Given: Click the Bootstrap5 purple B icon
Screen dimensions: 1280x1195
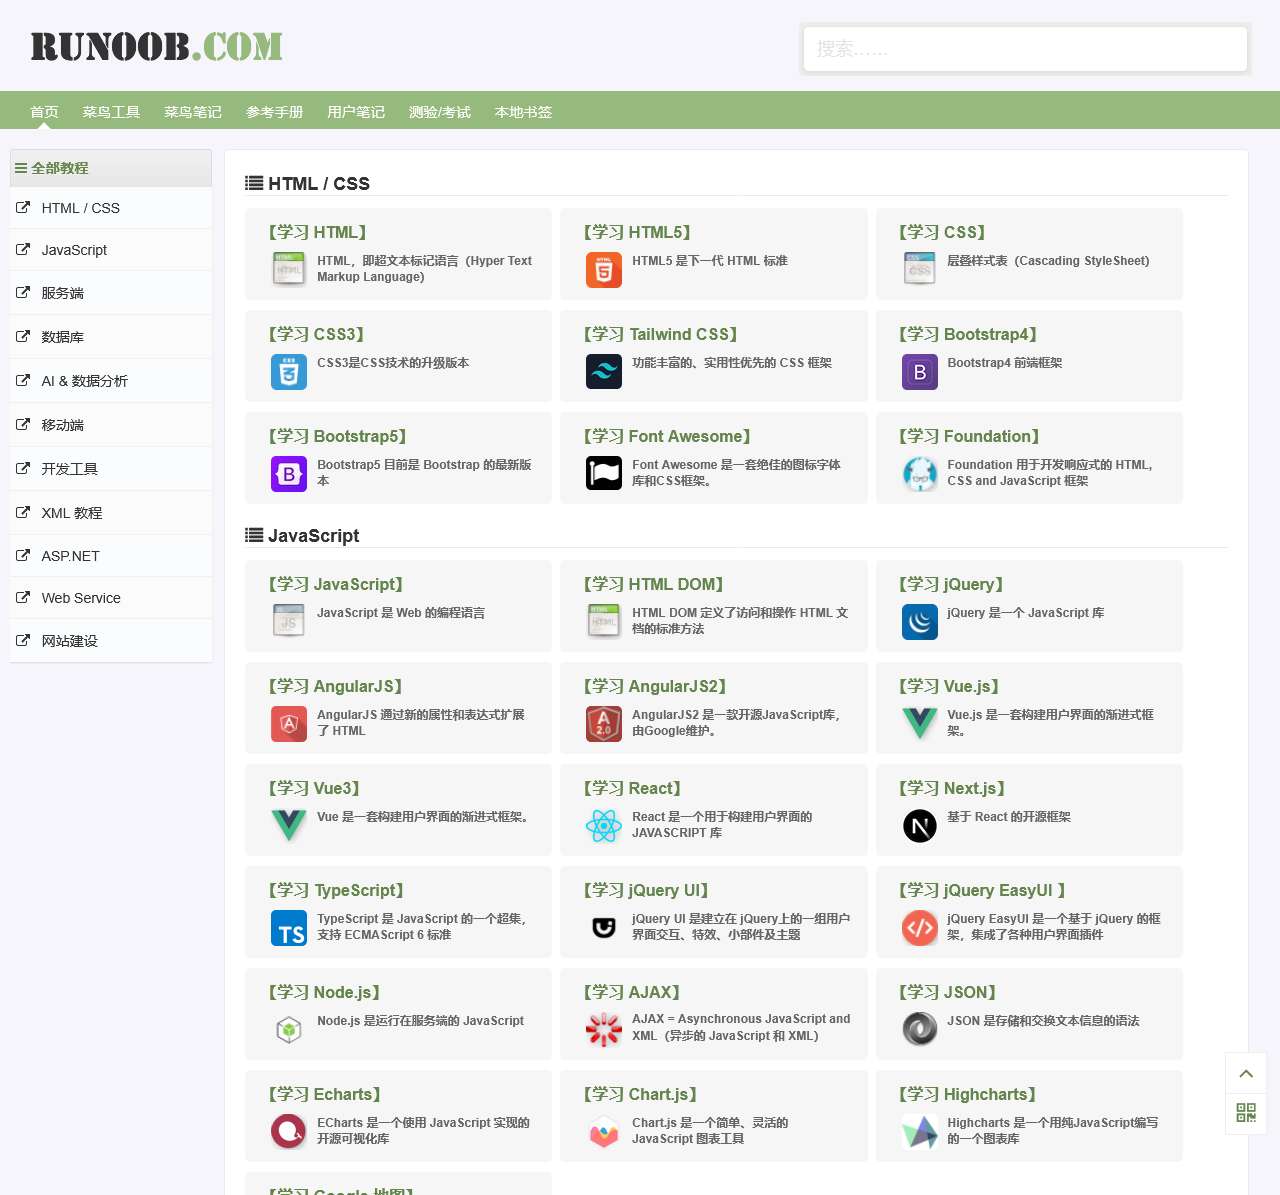Looking at the screenshot, I should [x=289, y=474].
